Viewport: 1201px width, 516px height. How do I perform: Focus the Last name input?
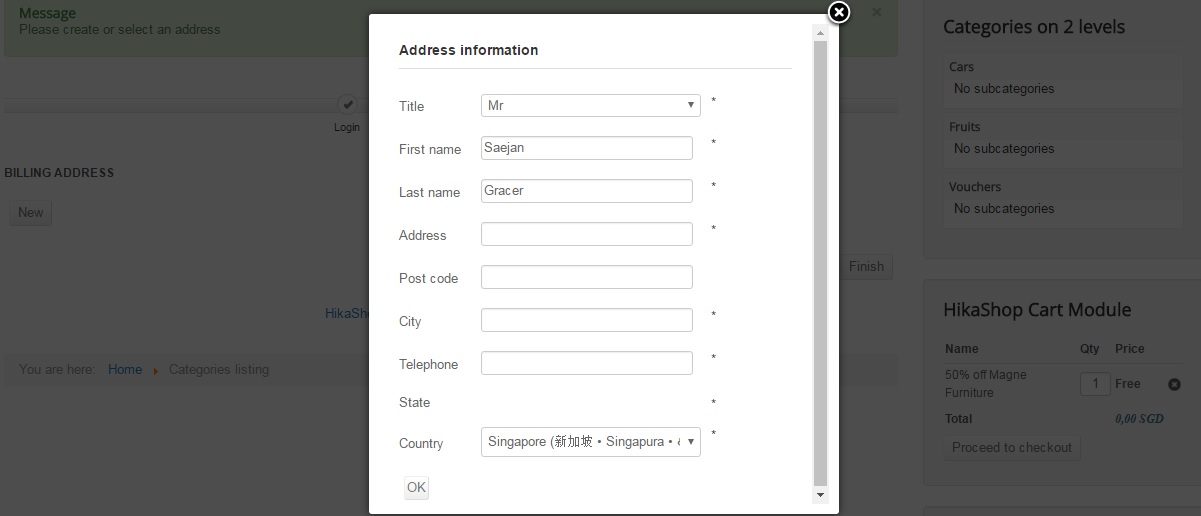pyautogui.click(x=586, y=191)
